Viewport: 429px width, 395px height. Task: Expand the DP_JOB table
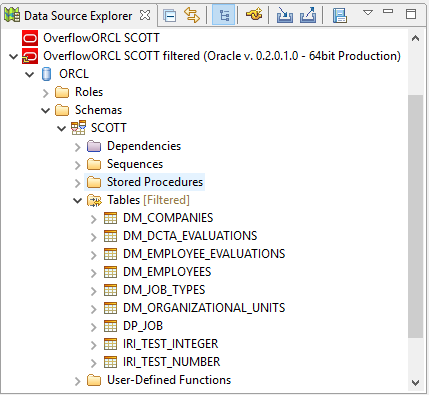(94, 327)
